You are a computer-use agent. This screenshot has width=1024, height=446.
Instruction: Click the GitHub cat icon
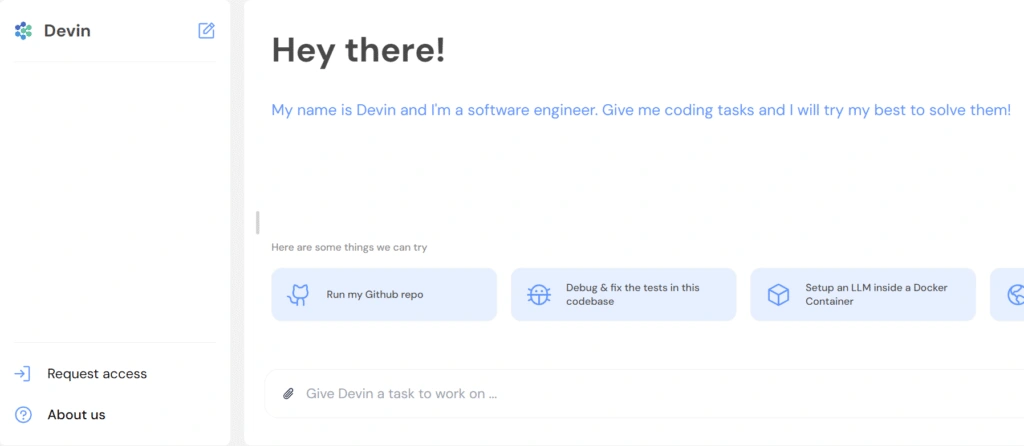coord(298,295)
